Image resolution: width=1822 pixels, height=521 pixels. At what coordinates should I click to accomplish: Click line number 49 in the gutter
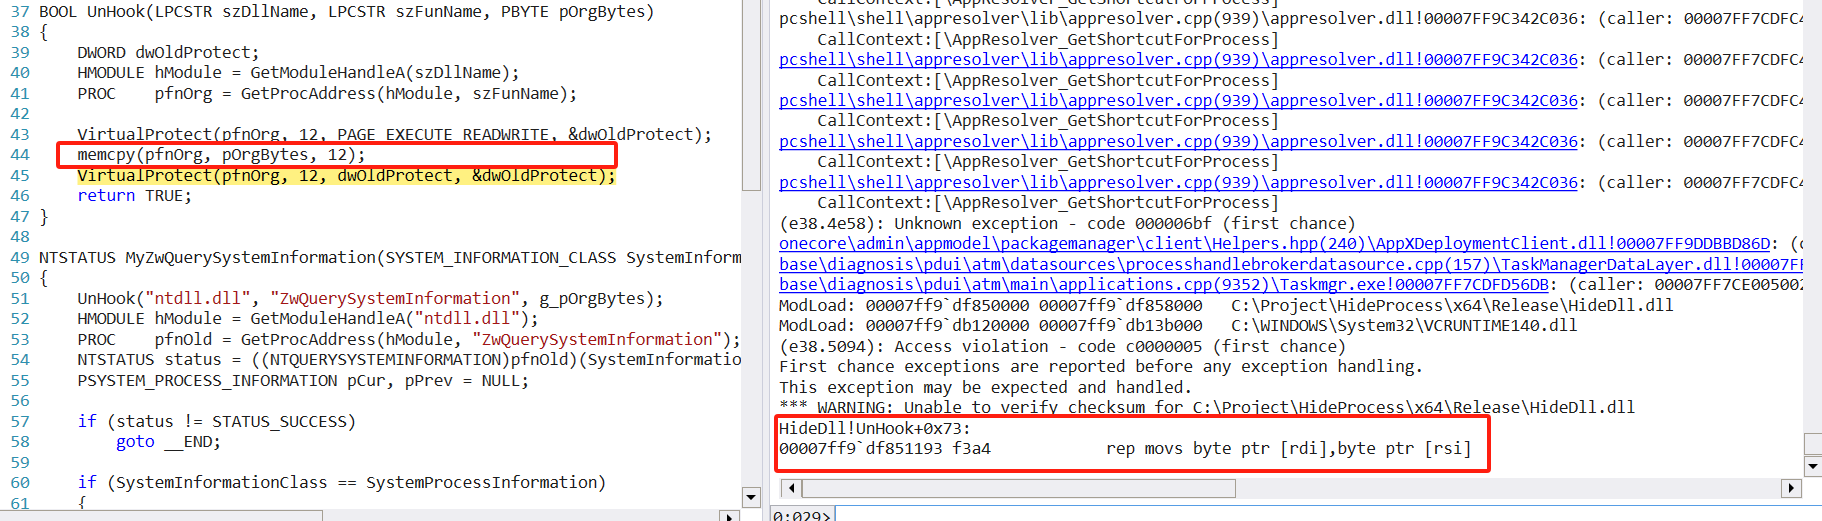point(20,258)
